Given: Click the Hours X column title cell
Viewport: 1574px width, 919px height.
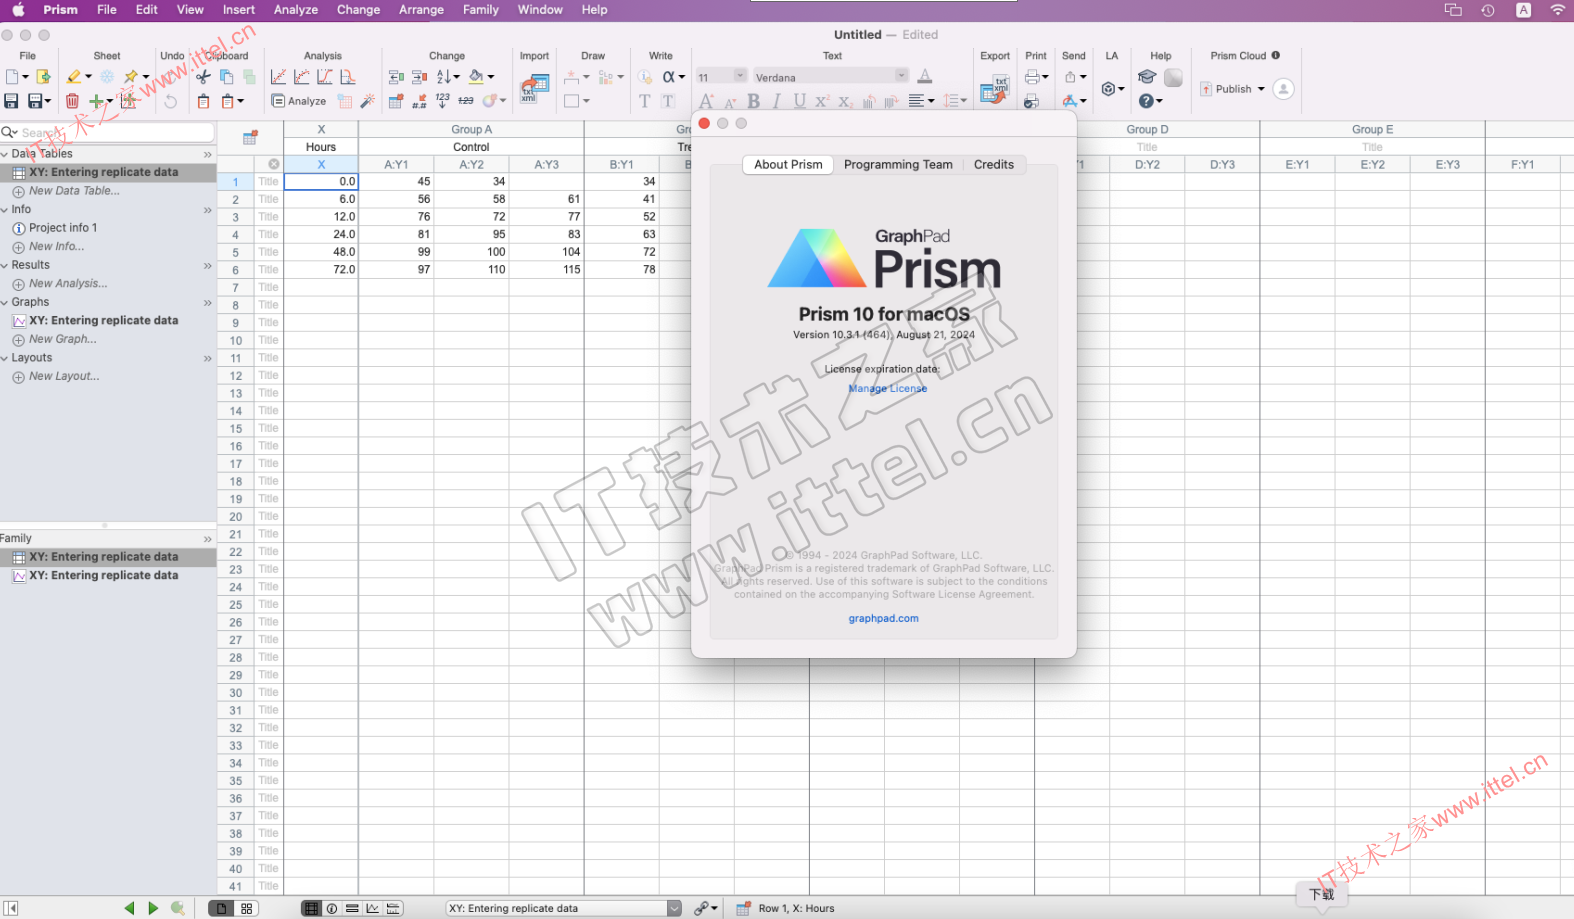Looking at the screenshot, I should (x=321, y=147).
